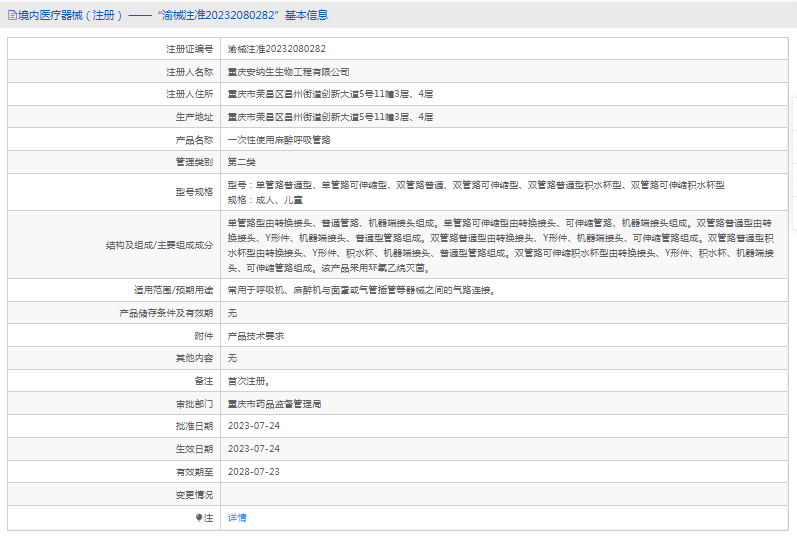797x536 pixels.
Task: Click the 变更情况 row label
Action: (x=193, y=495)
